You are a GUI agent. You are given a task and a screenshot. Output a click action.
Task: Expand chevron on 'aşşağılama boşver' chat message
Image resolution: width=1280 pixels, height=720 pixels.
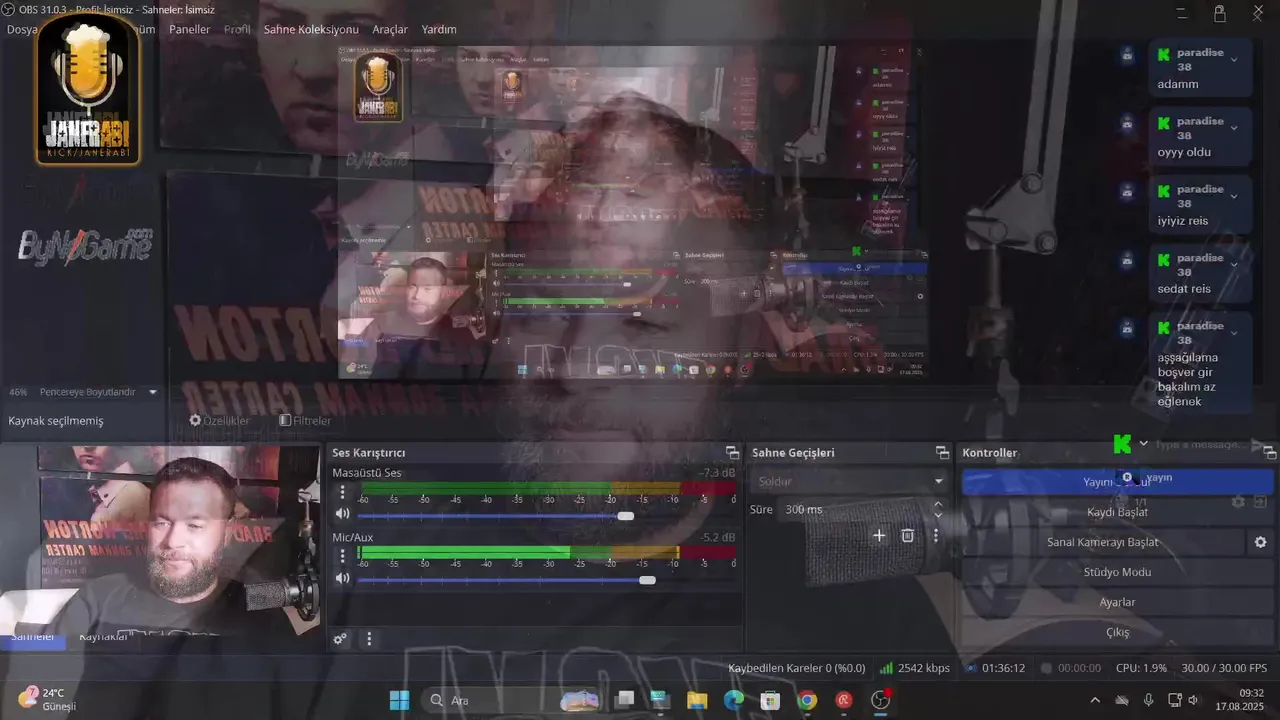[x=1233, y=333]
